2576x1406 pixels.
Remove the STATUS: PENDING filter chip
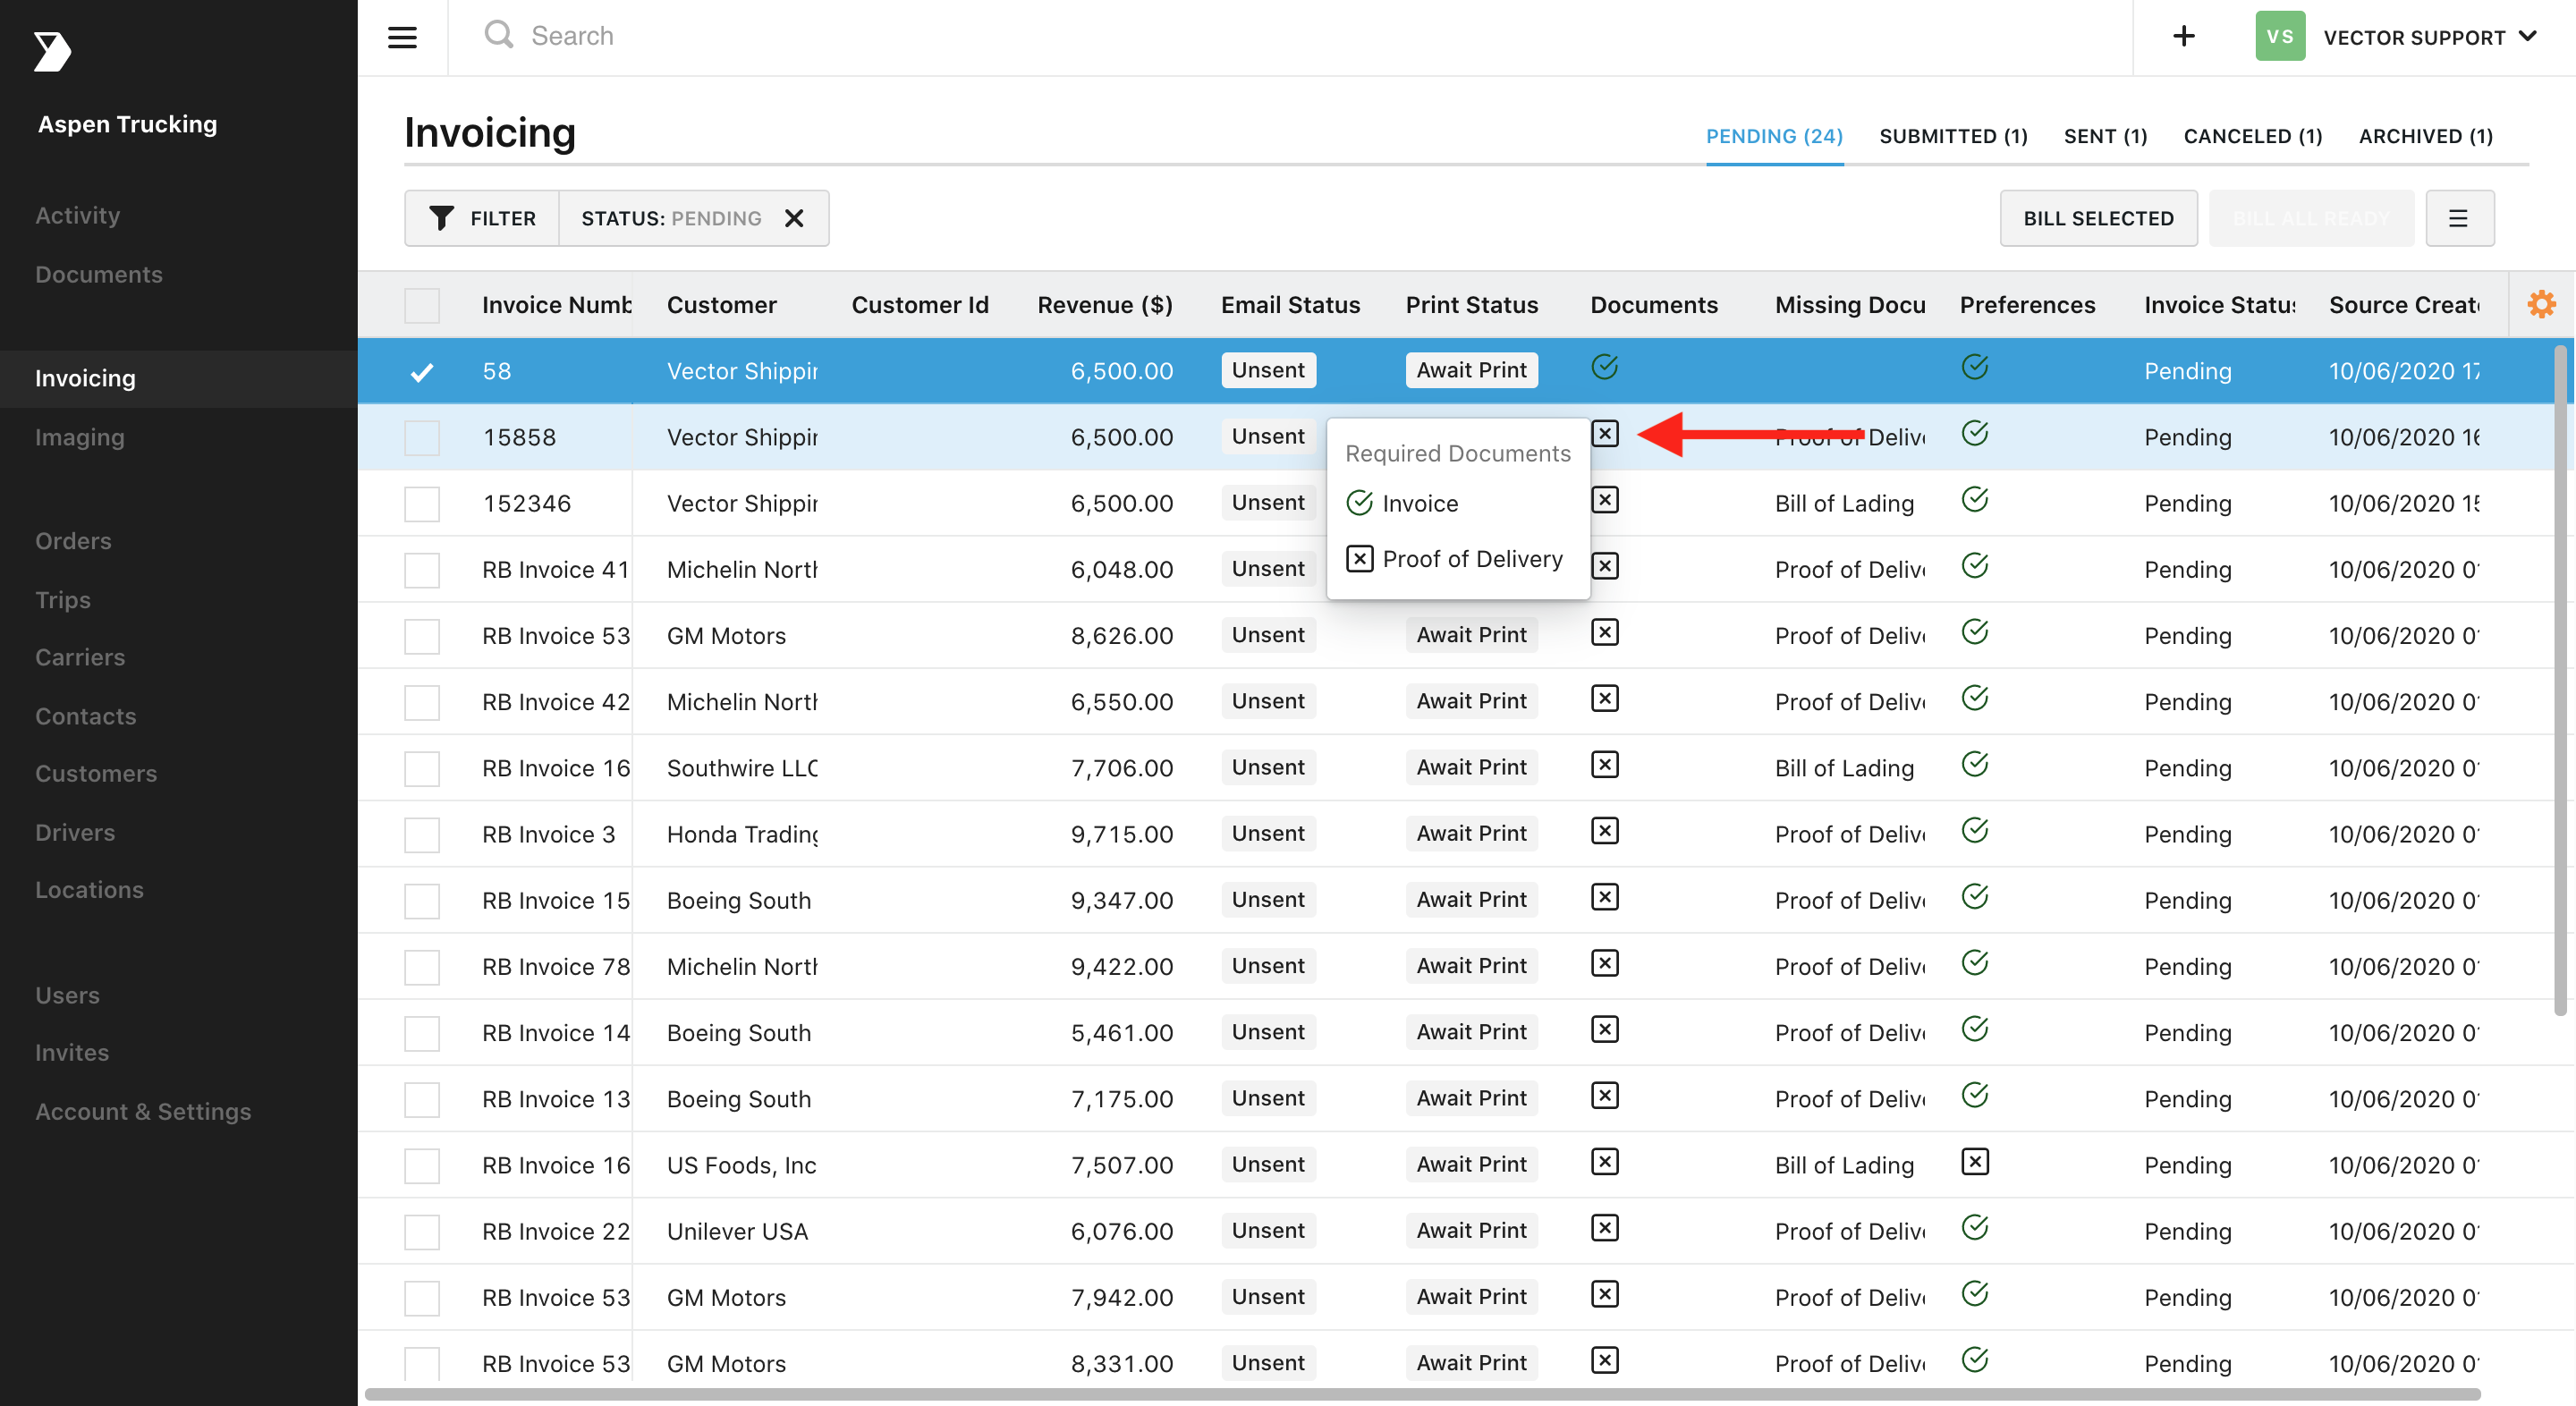[794, 218]
